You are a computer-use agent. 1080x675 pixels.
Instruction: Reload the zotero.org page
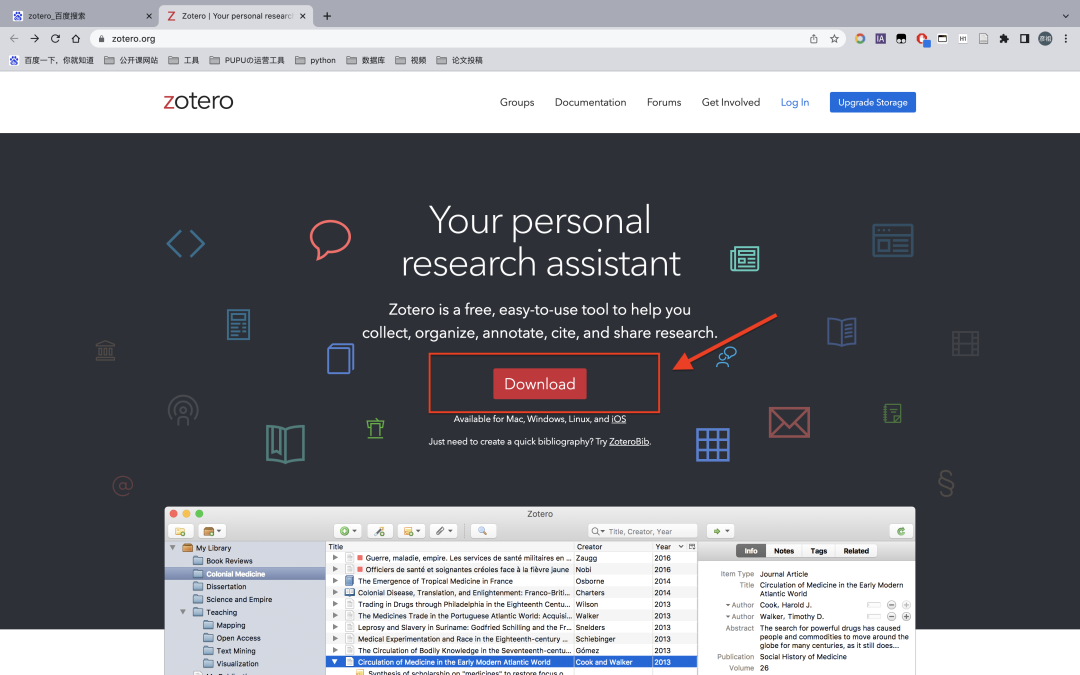[55, 39]
